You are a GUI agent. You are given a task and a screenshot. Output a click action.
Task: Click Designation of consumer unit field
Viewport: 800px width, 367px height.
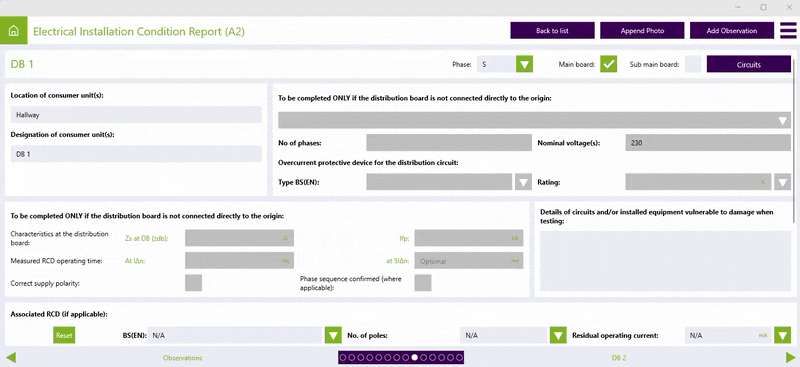coord(136,154)
